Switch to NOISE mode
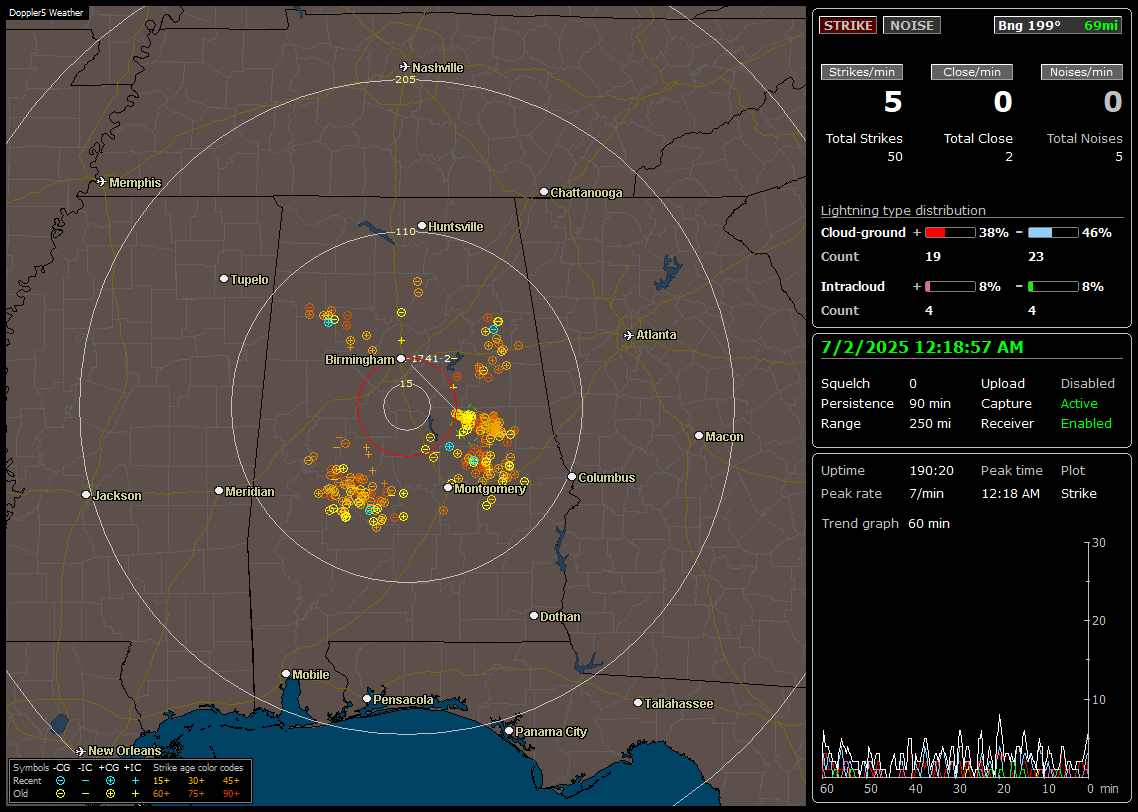Screen dimensions: 1138x812 pos(912,25)
